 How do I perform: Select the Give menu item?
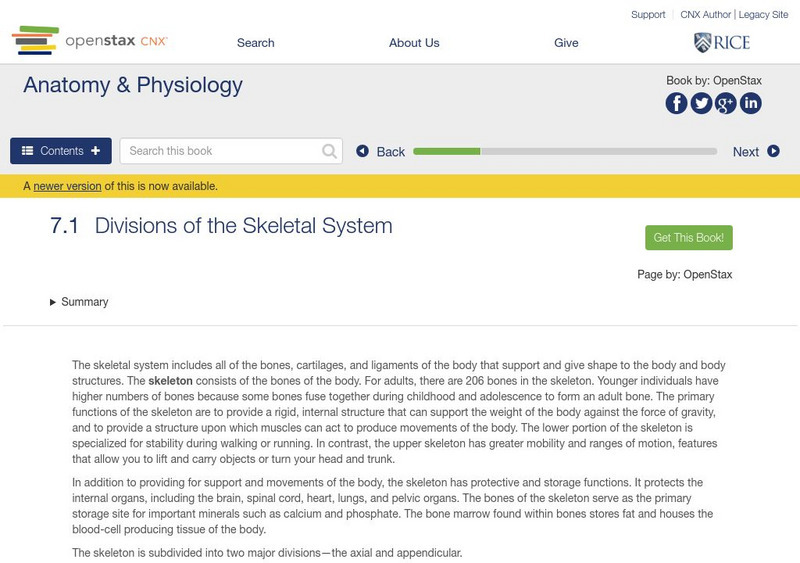tap(566, 43)
